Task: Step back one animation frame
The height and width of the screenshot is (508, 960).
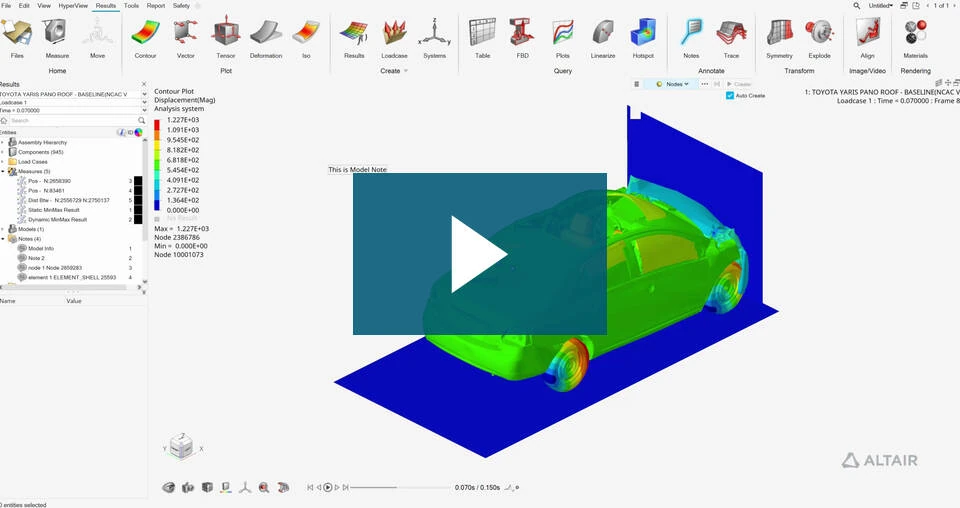Action: (318, 487)
